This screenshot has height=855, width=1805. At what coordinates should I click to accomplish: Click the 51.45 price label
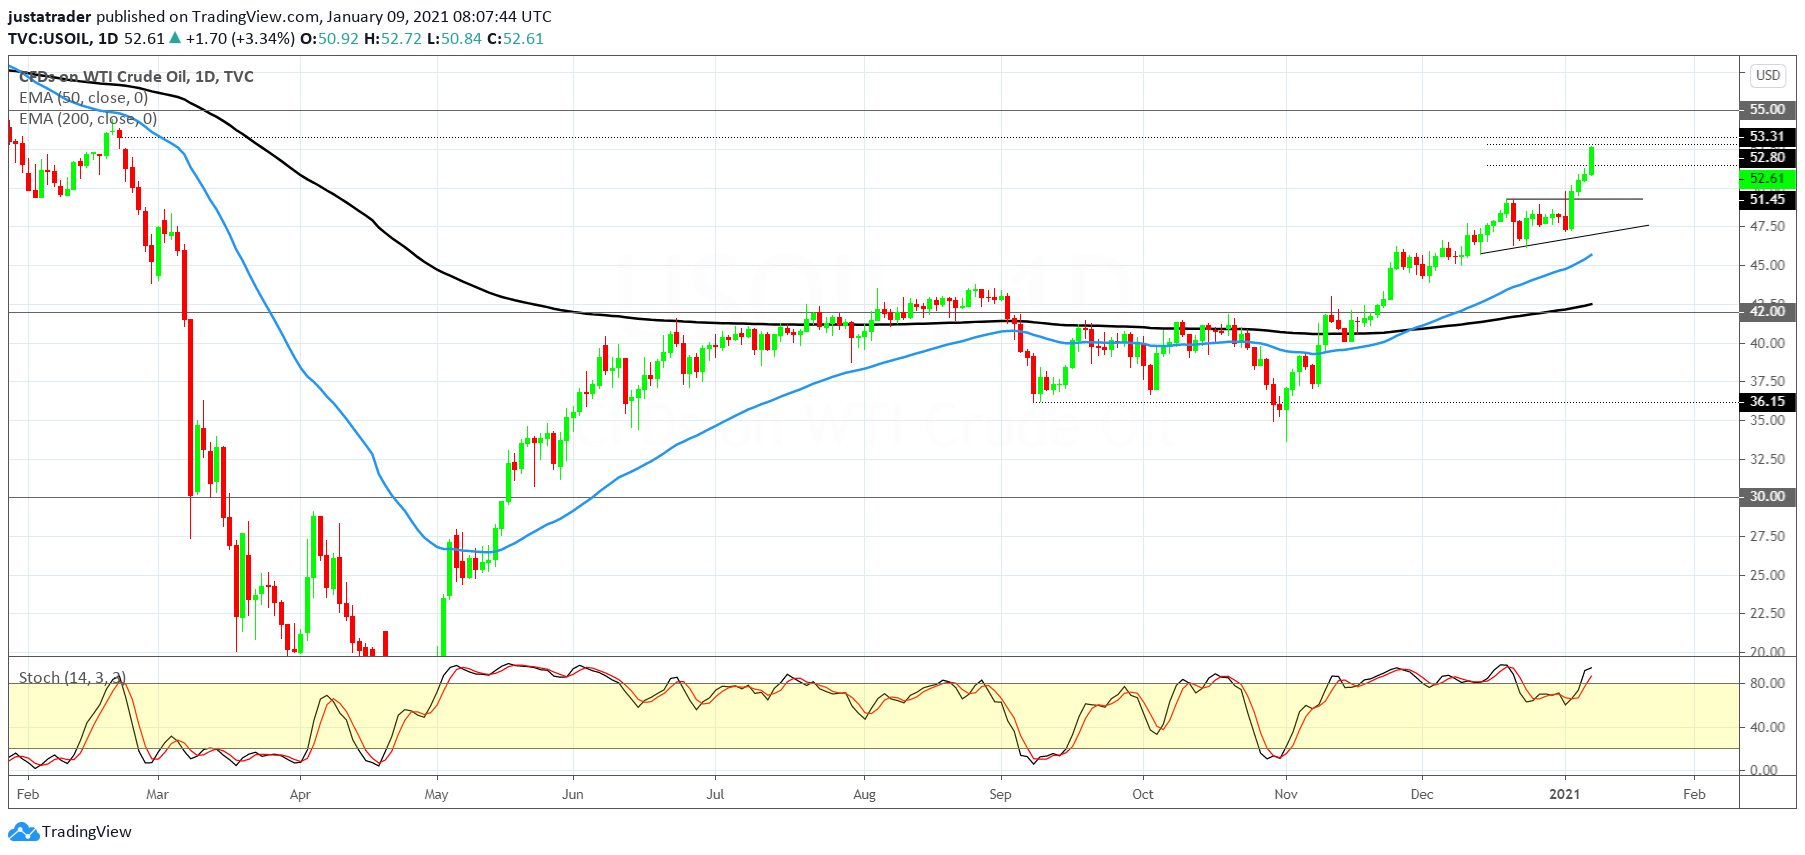[1768, 200]
